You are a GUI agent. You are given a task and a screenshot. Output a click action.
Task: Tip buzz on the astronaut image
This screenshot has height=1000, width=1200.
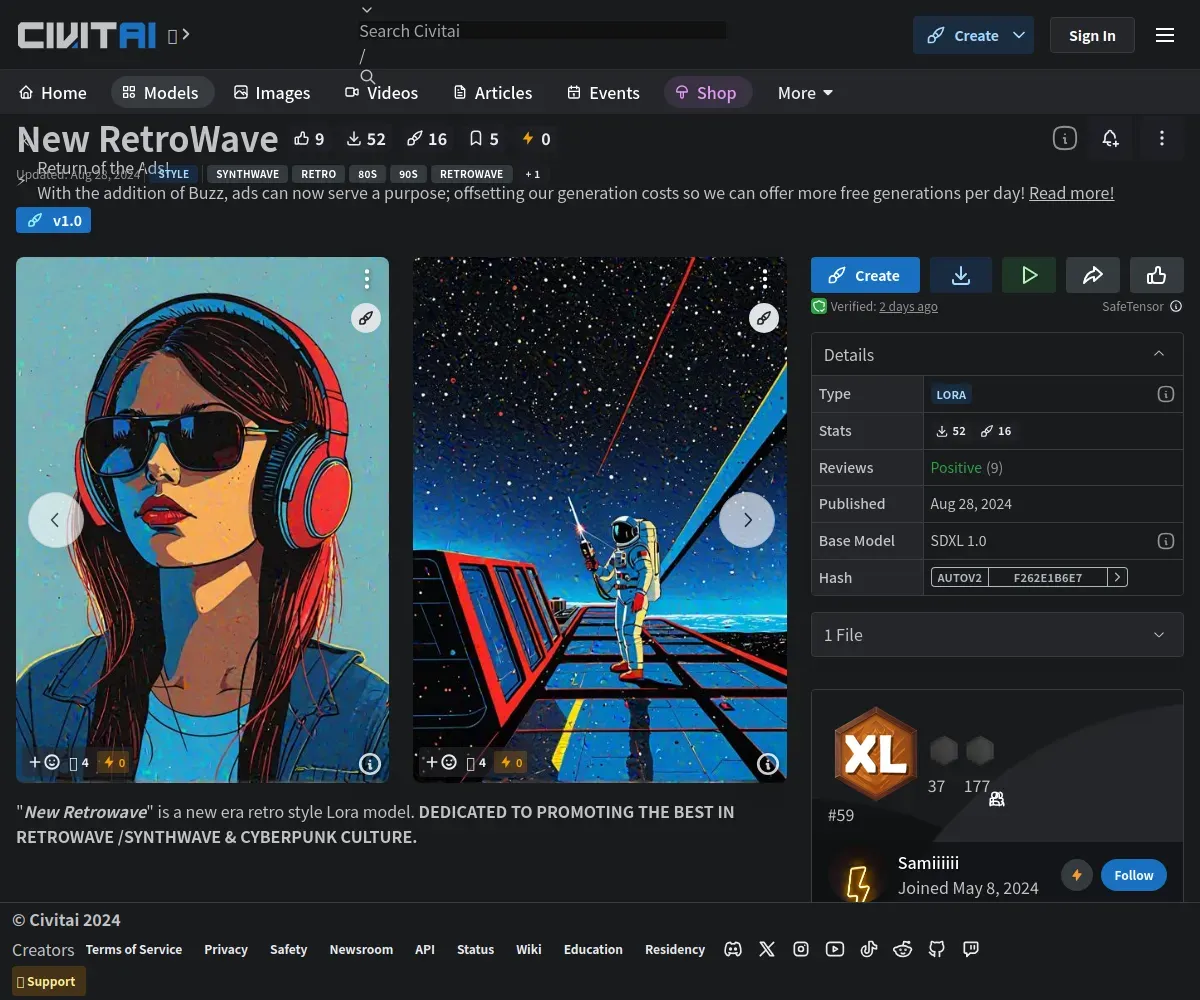(510, 762)
